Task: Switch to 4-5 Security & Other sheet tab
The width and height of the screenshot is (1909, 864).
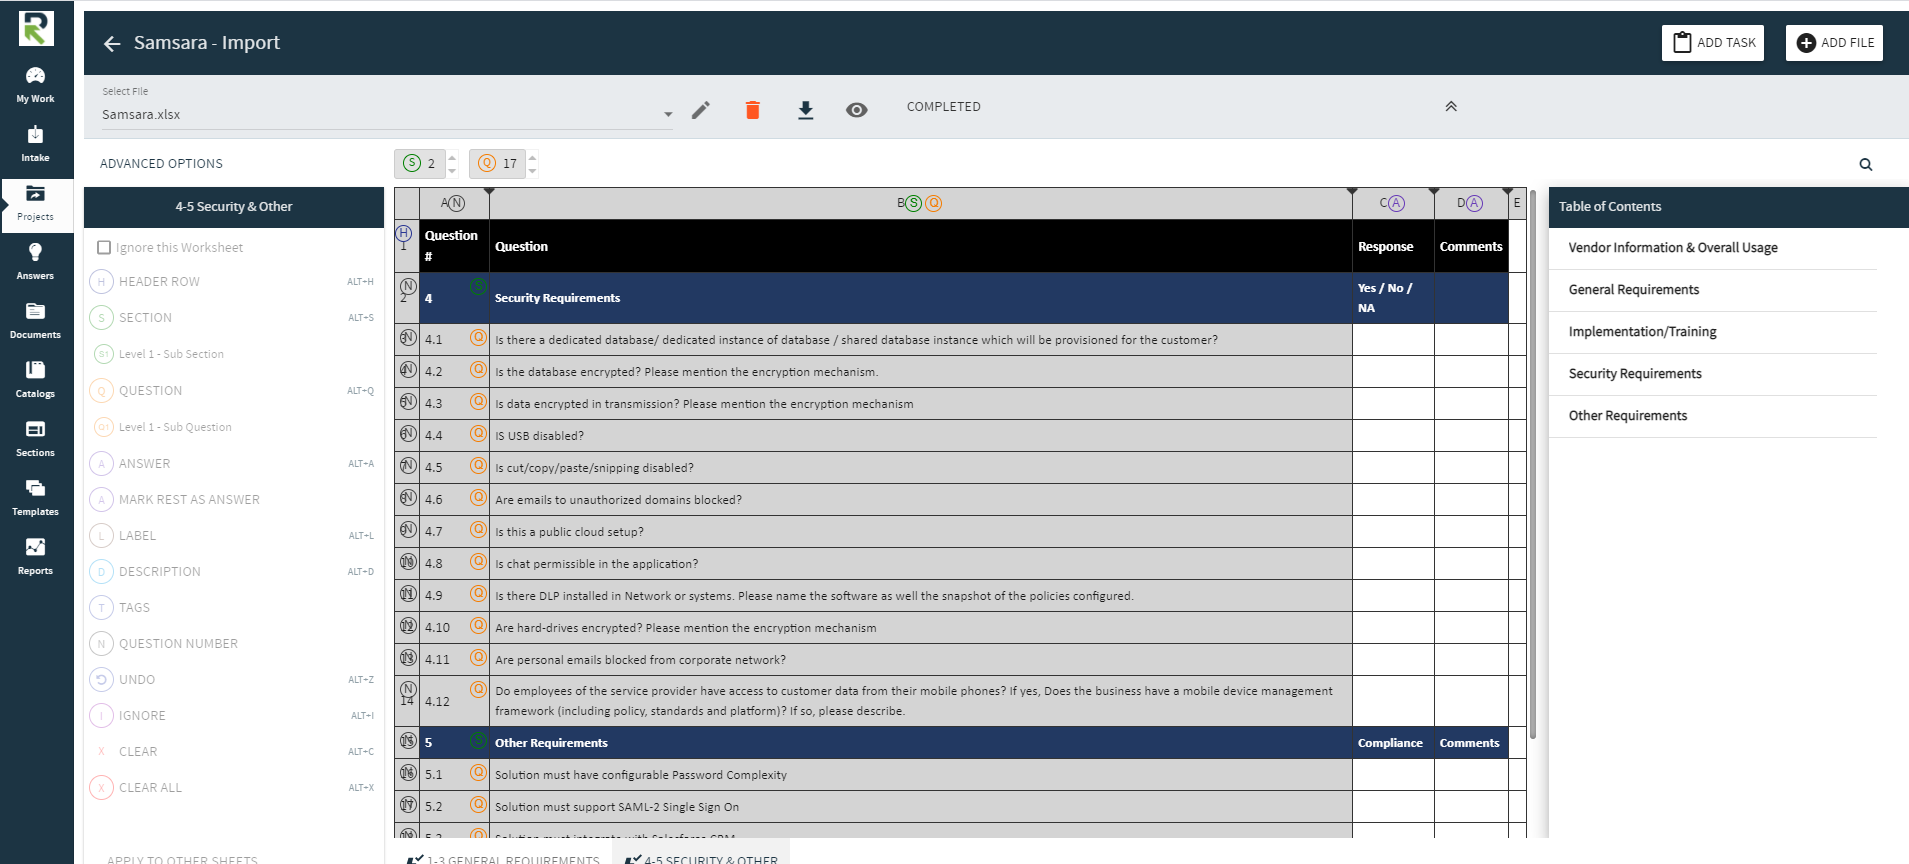Action: point(701,858)
